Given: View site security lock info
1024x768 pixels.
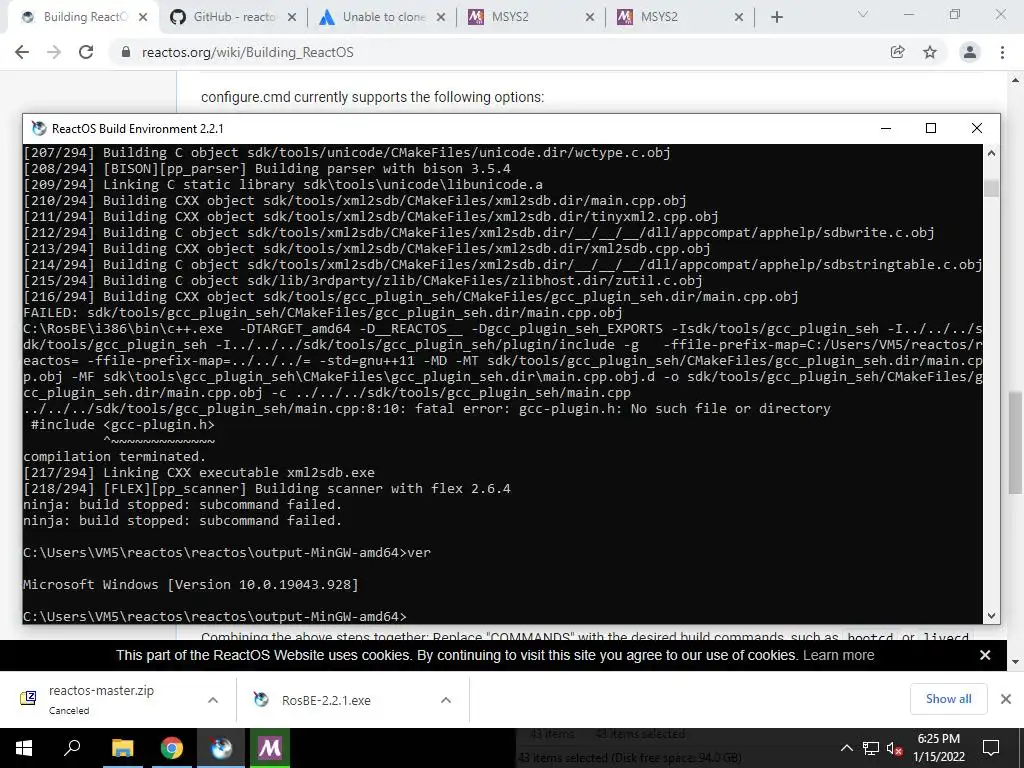Looking at the screenshot, I should tap(126, 52).
